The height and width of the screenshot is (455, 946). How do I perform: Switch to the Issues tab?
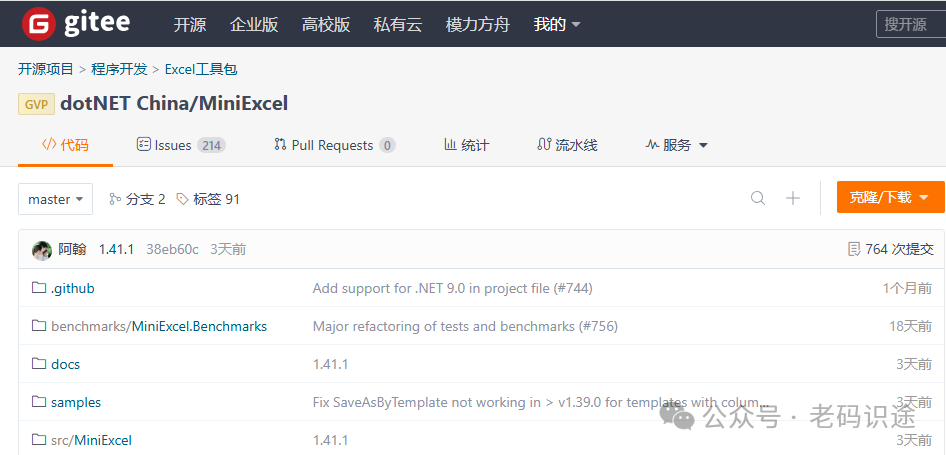coord(180,145)
